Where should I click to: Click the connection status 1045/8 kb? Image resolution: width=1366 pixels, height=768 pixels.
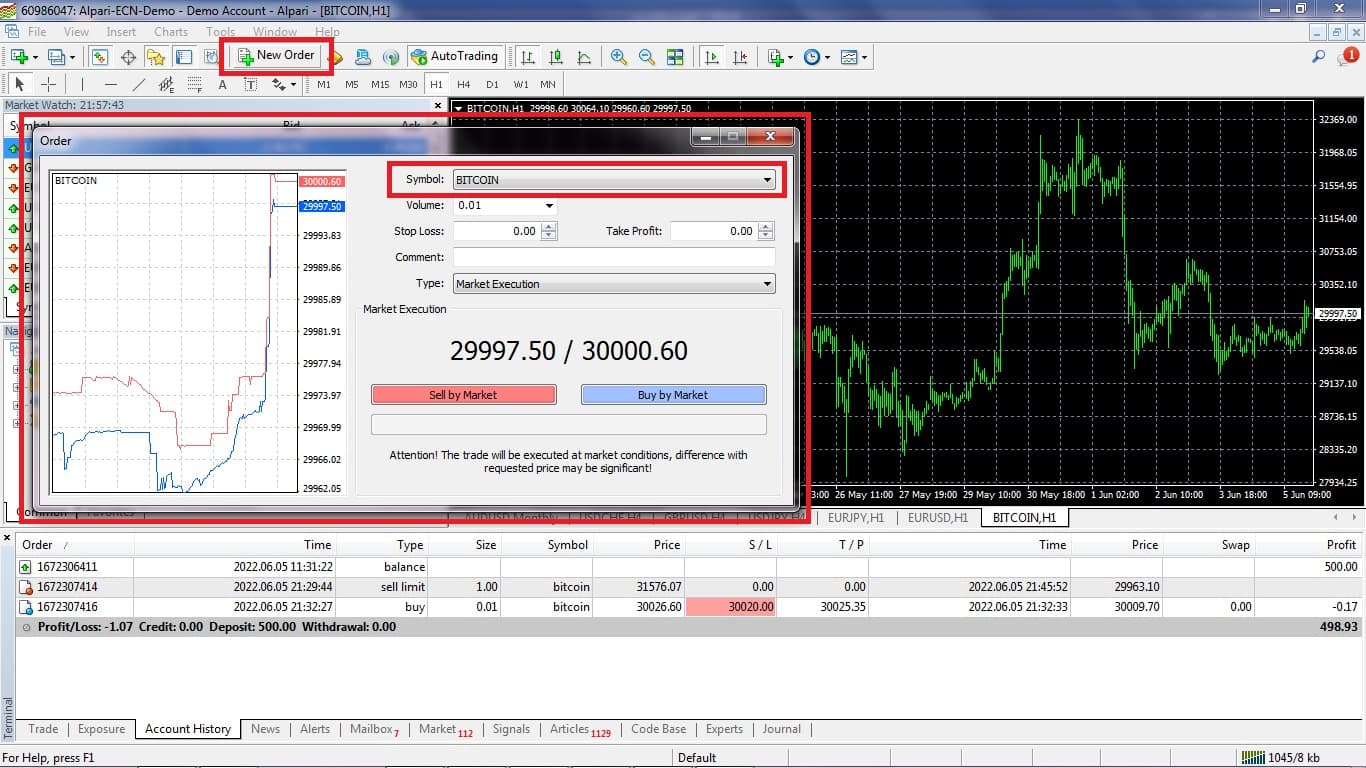pyautogui.click(x=1281, y=758)
